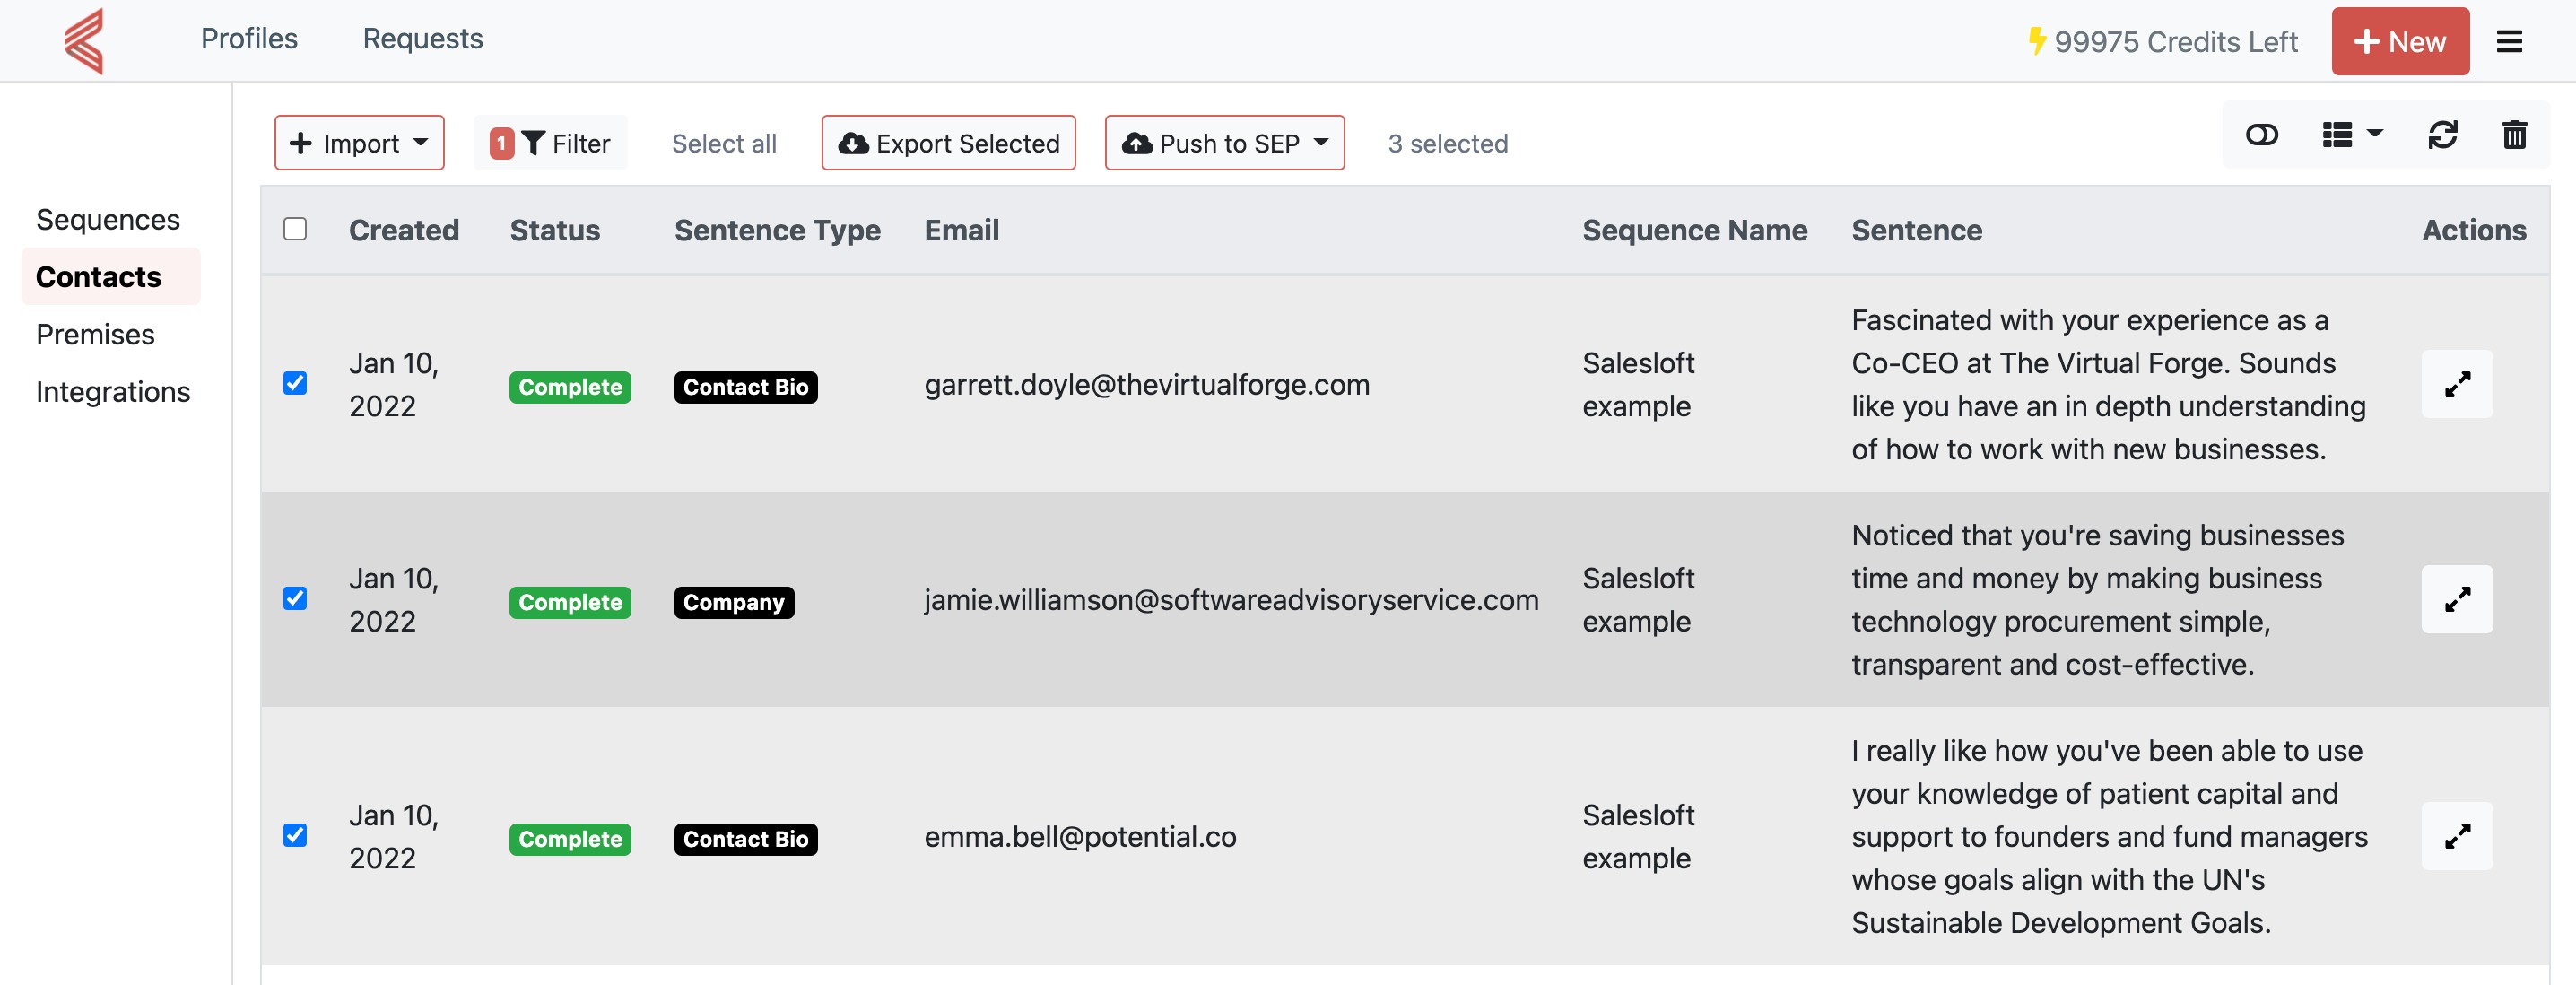Go to the Profiles tab

coord(249,39)
